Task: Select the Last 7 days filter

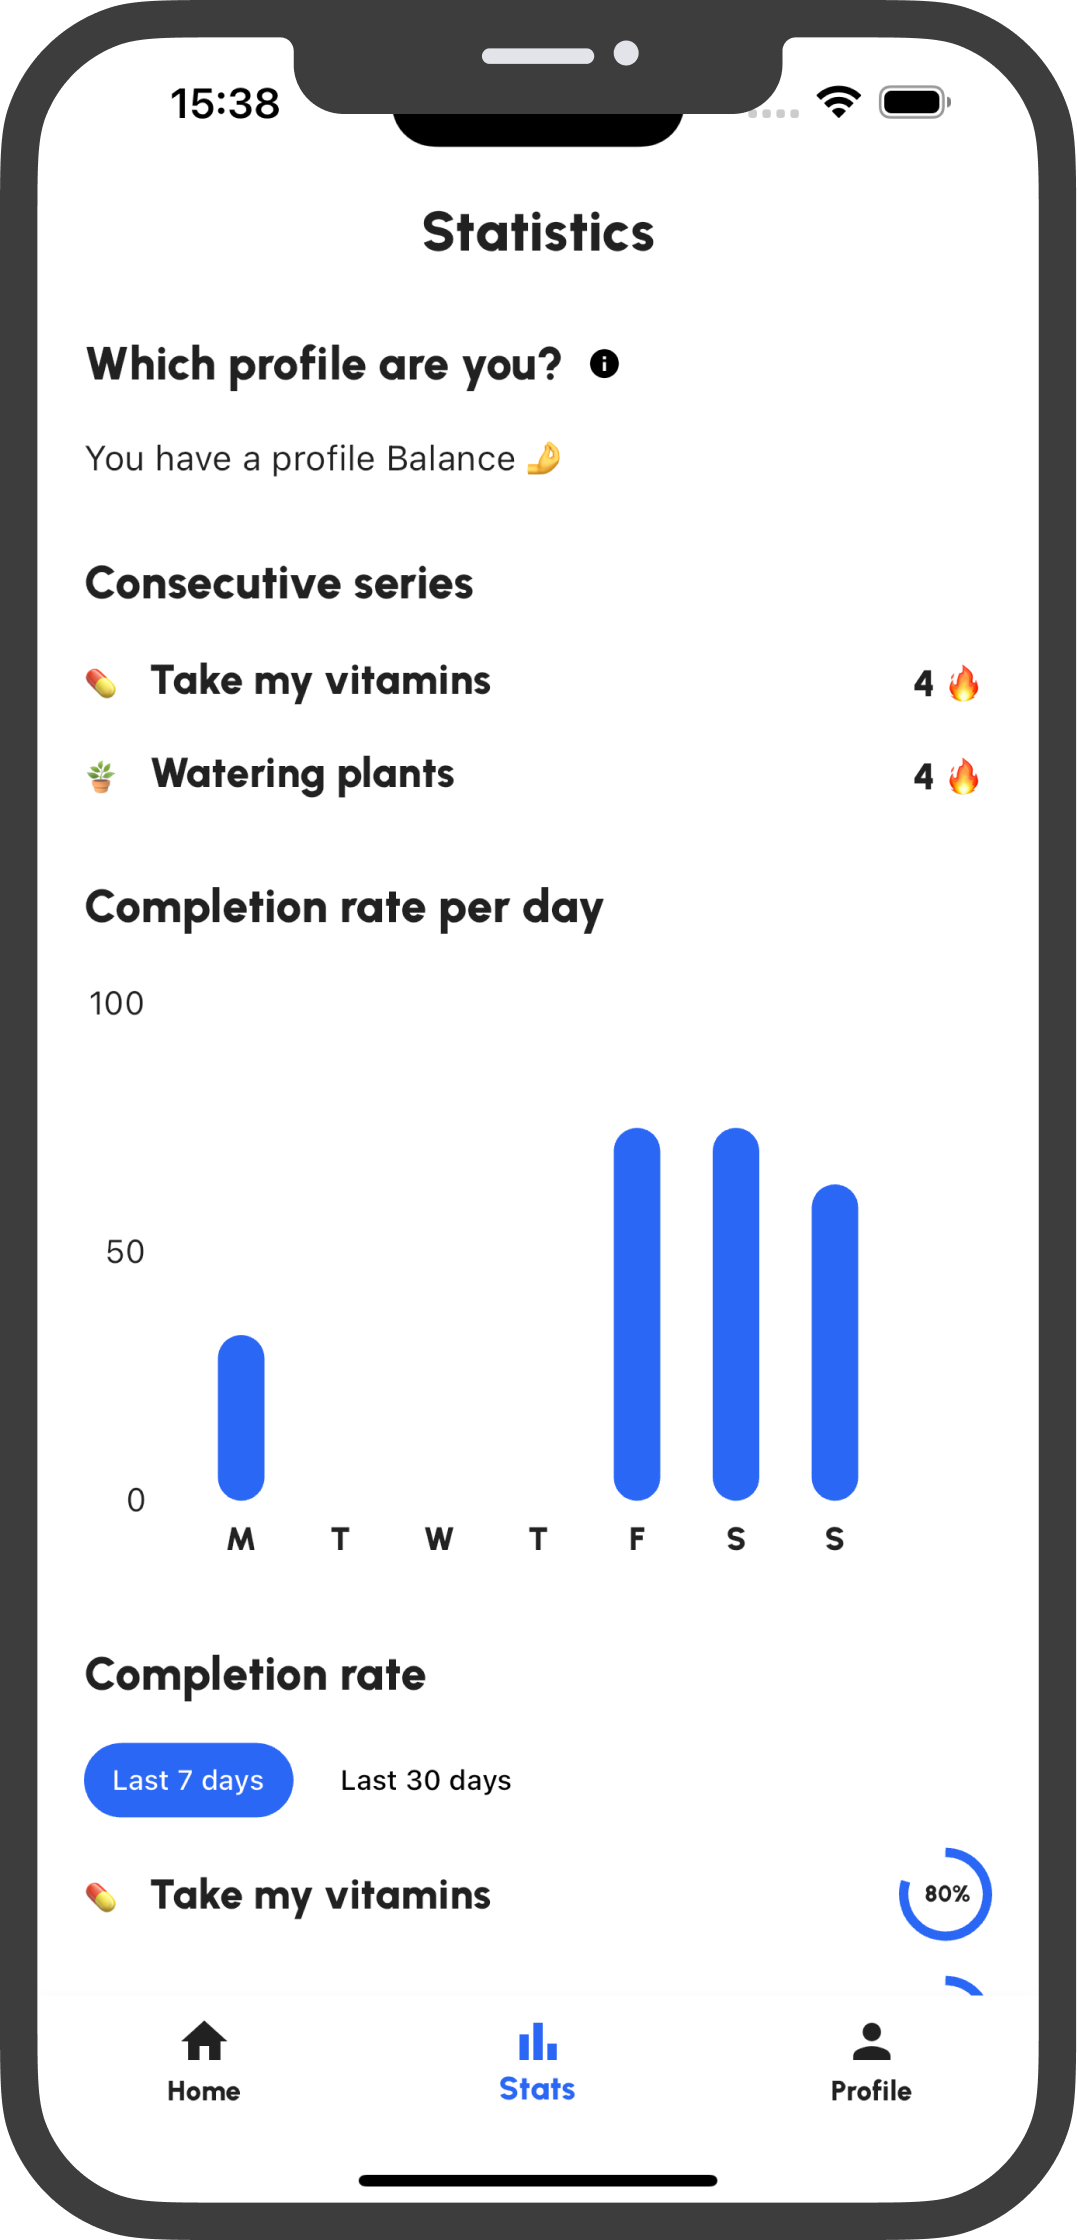Action: point(189,1780)
